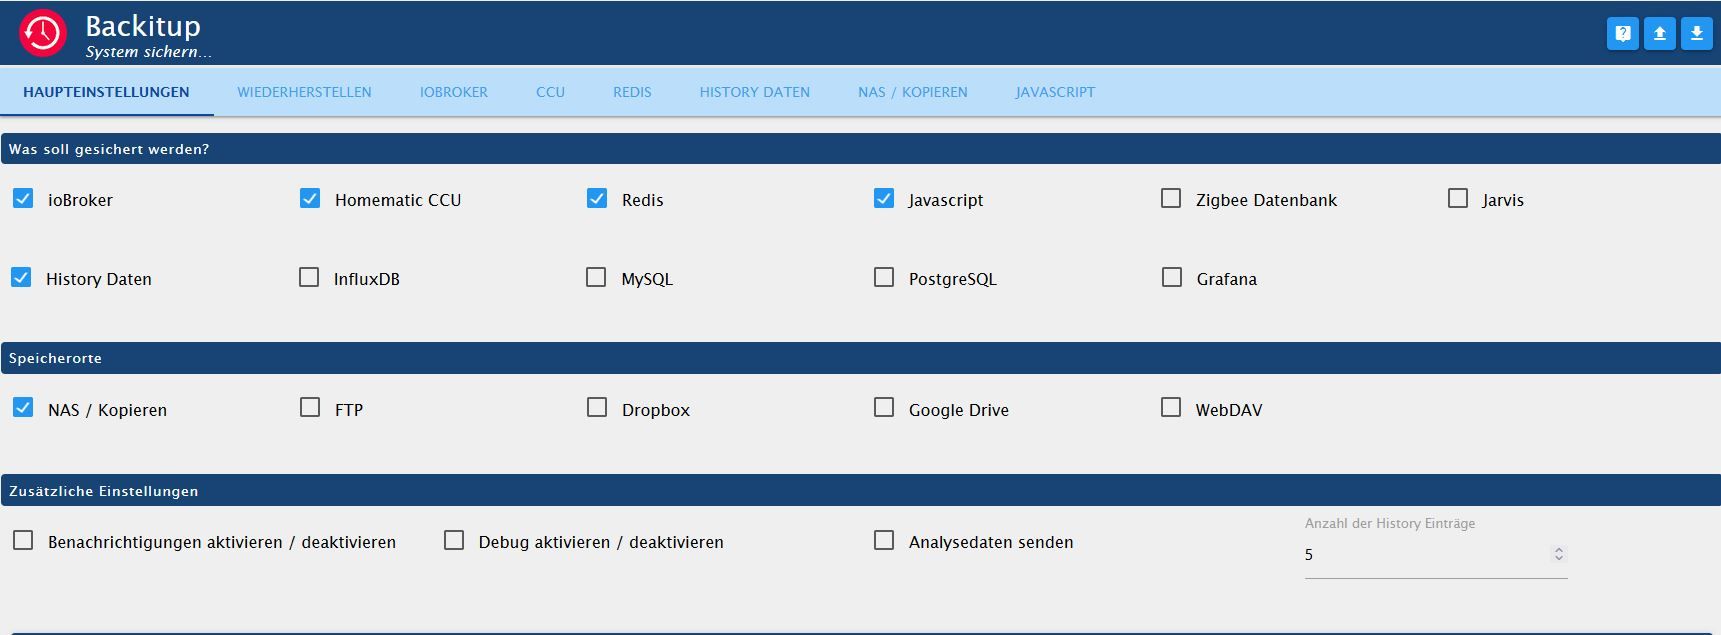This screenshot has height=635, width=1721.
Task: Disable the Homematic CCU checkbox
Action: pyautogui.click(x=310, y=199)
